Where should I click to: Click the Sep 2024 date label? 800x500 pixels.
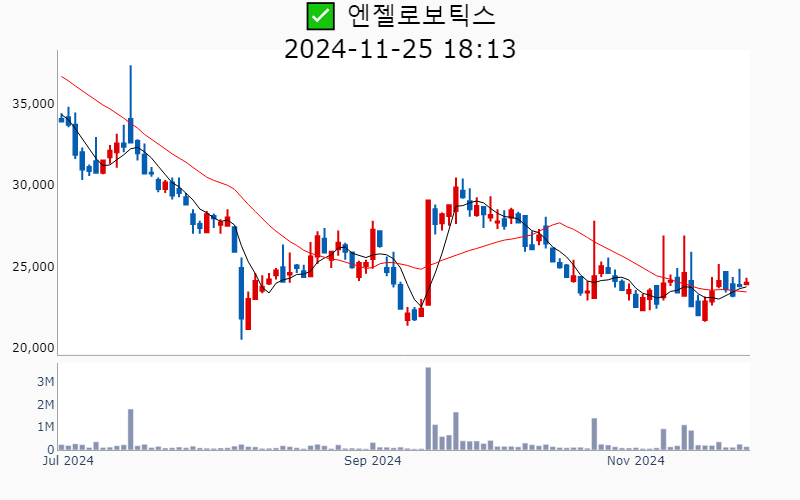point(372,461)
